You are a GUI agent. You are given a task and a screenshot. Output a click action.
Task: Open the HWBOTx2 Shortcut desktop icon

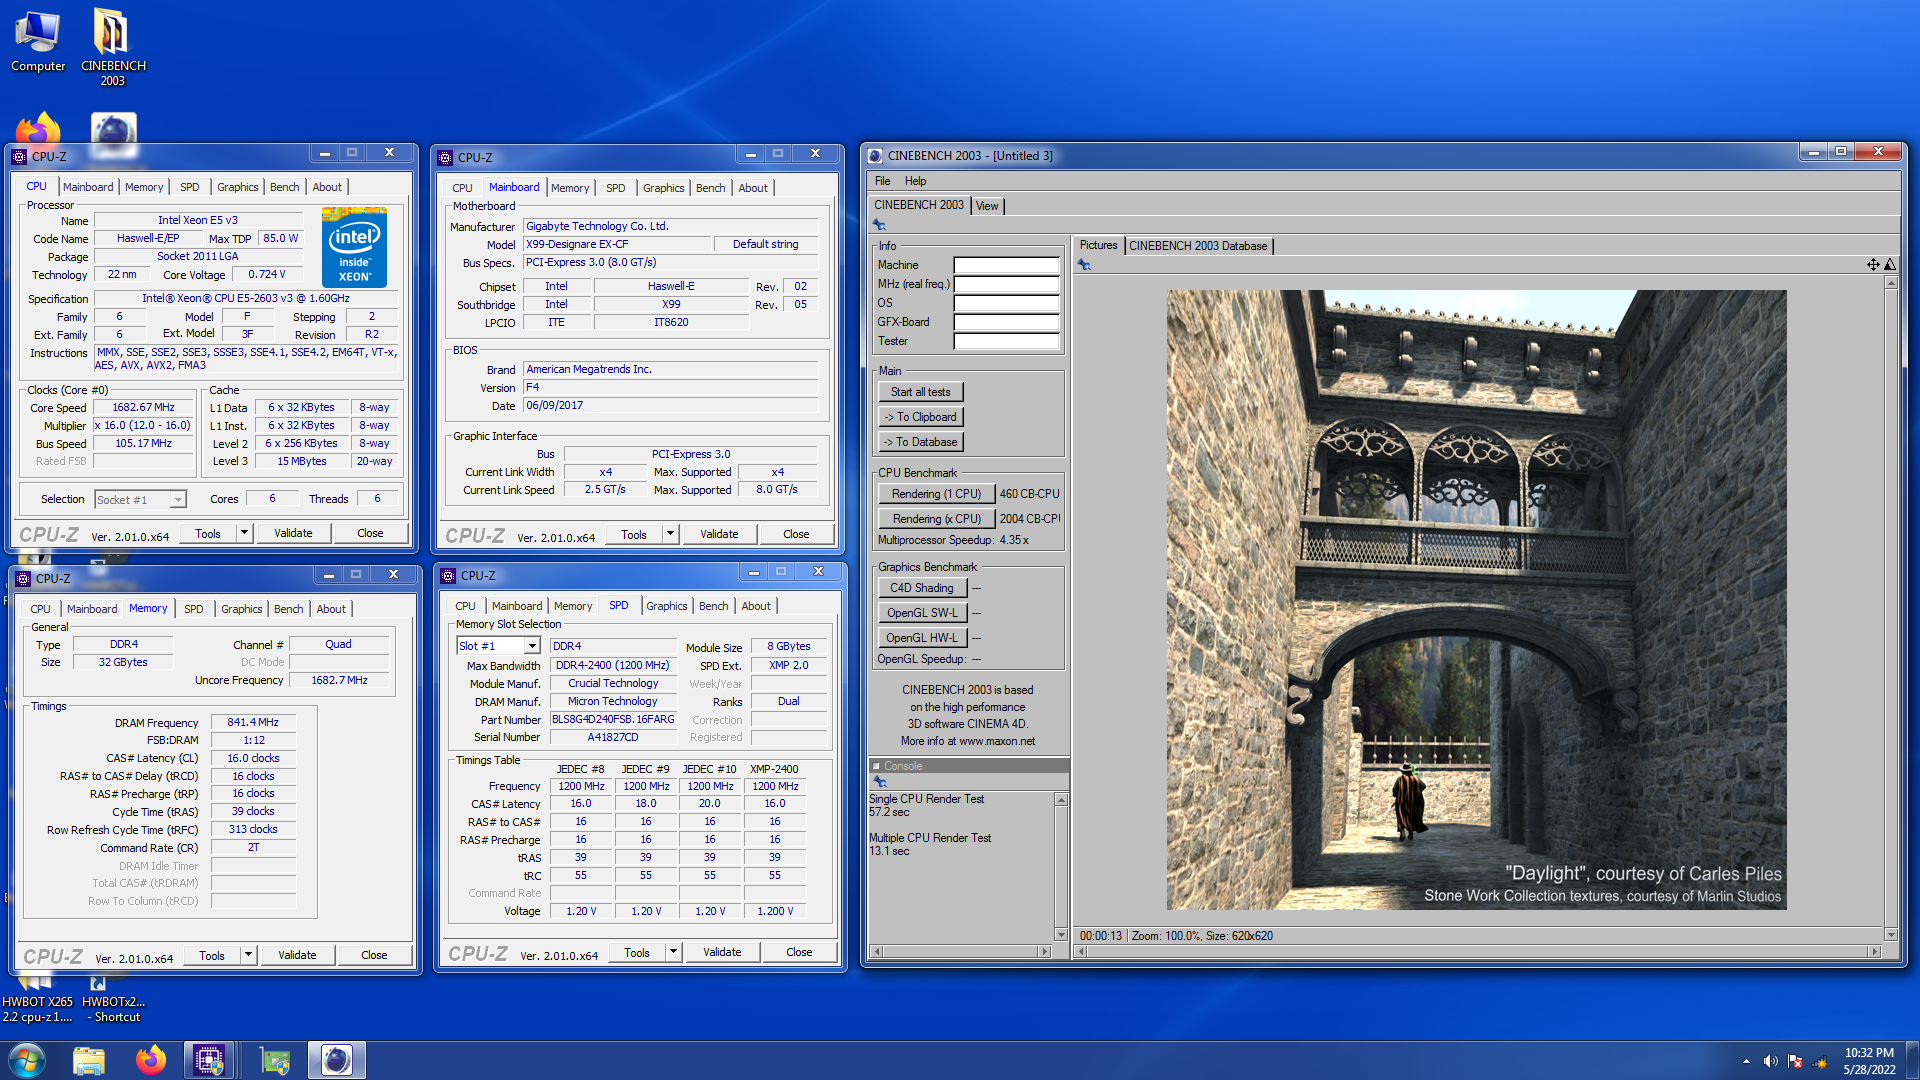tap(113, 1000)
